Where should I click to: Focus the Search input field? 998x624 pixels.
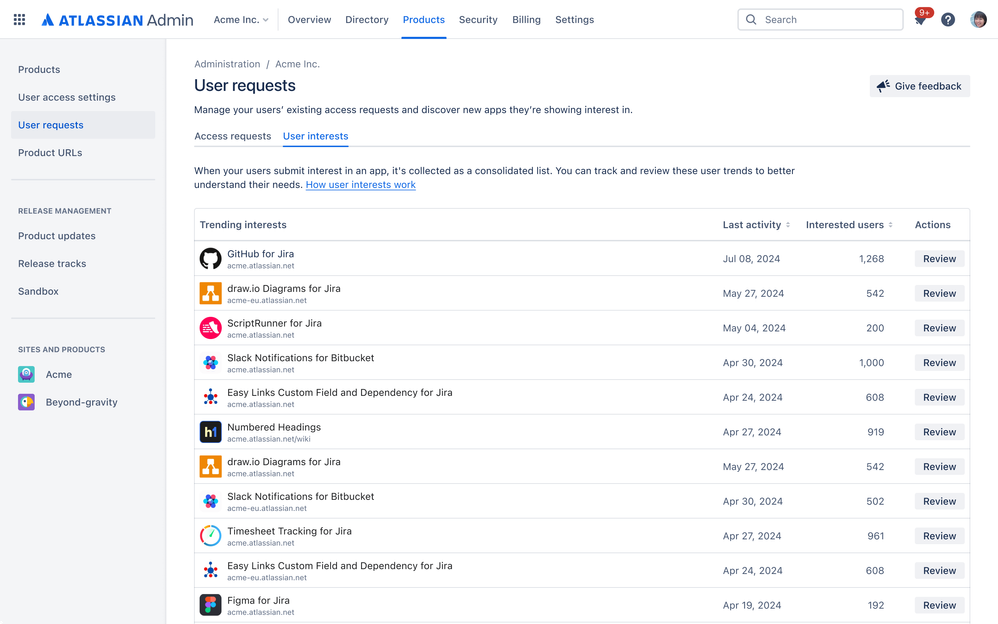point(820,20)
